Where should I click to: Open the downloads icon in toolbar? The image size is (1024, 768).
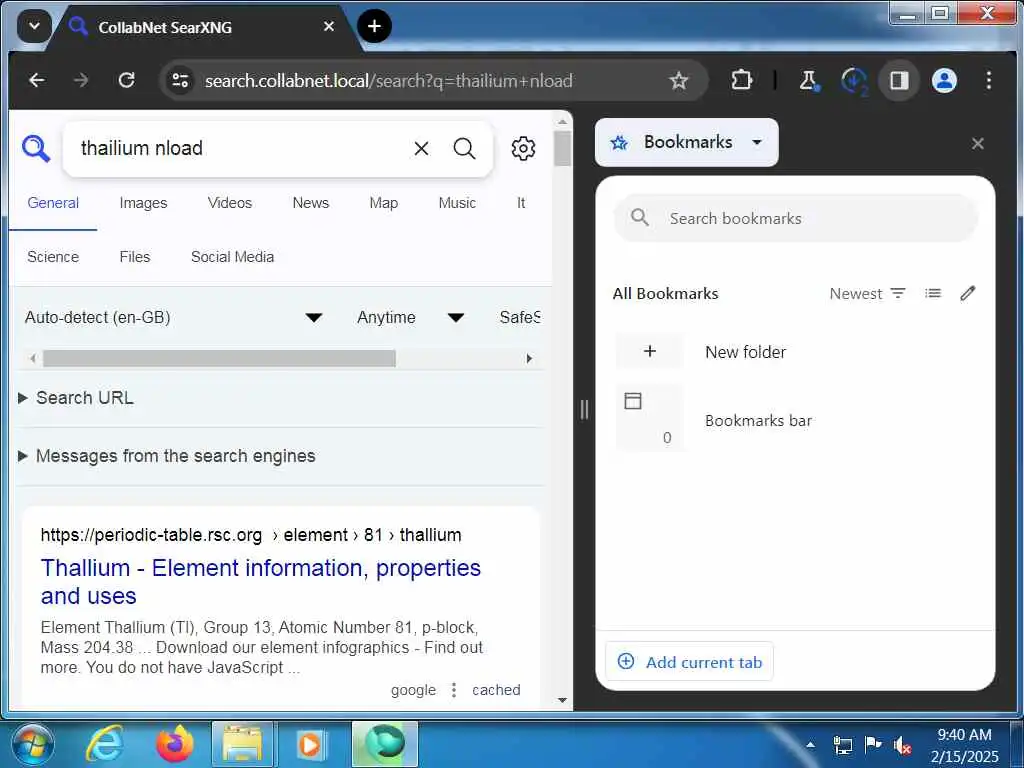point(854,81)
